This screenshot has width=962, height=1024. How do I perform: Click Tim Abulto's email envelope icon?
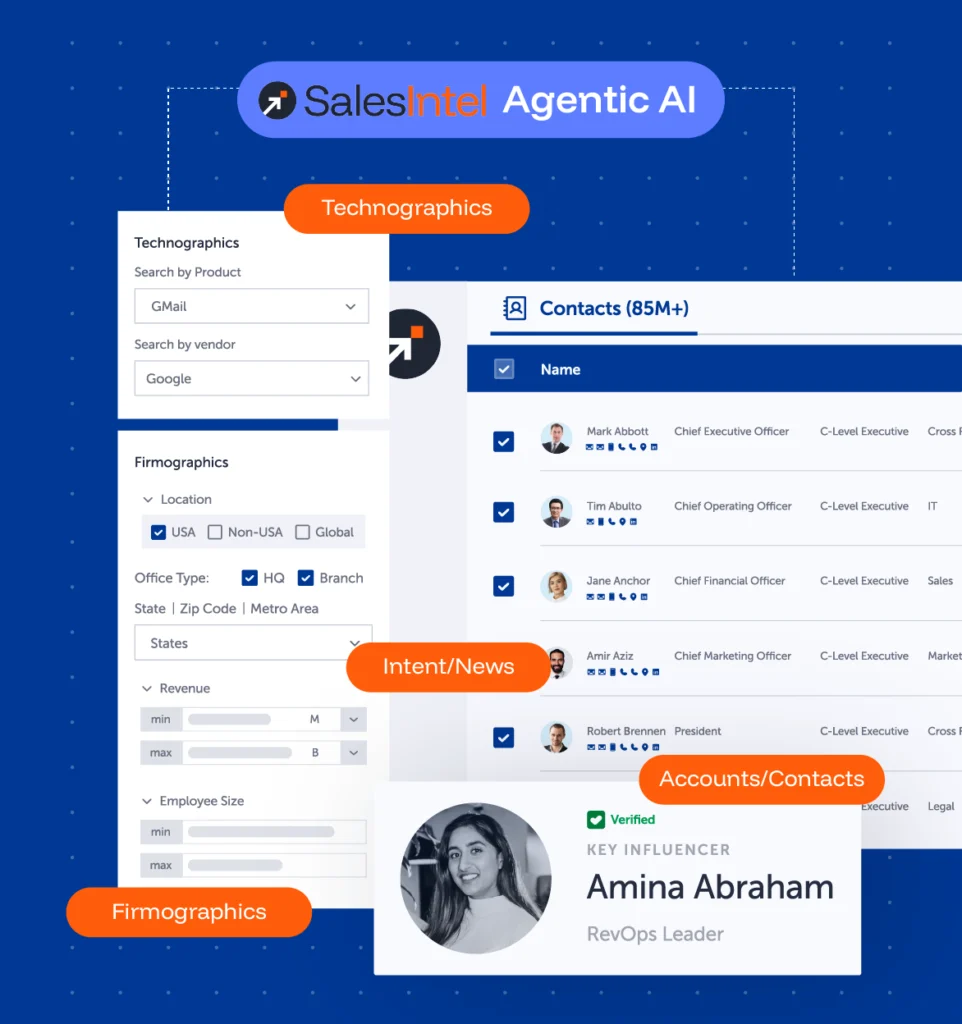(x=590, y=522)
